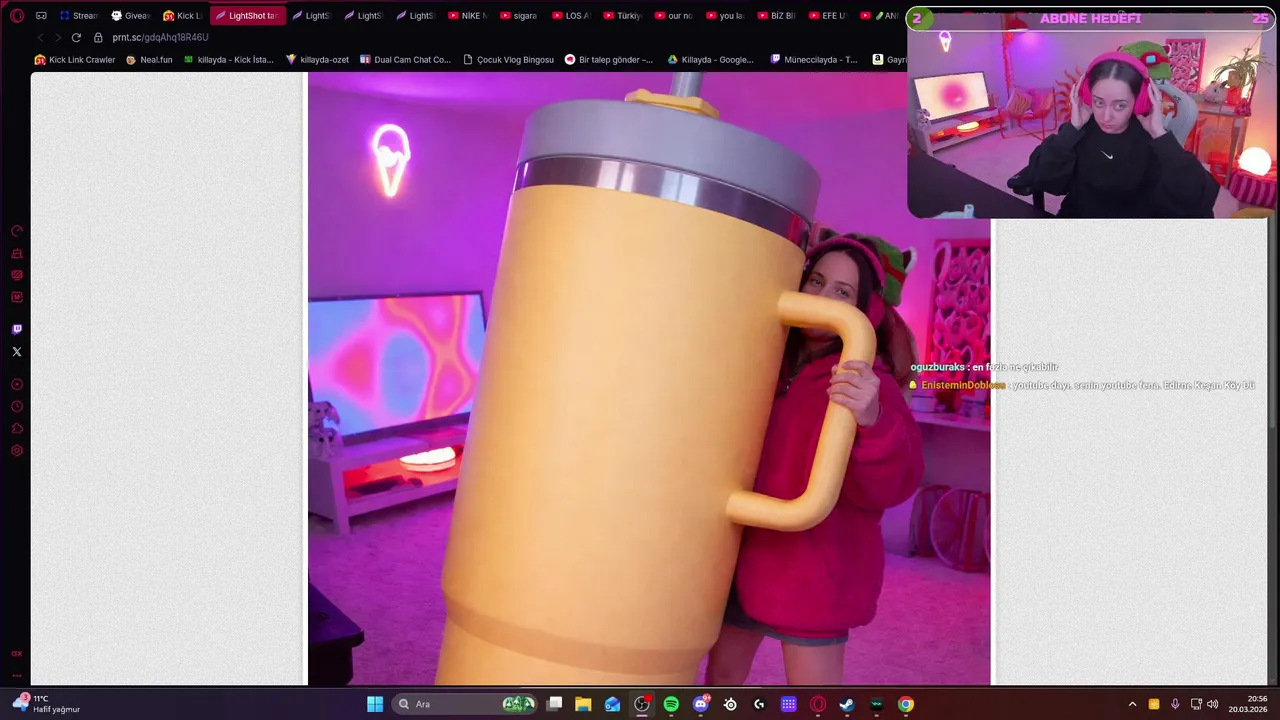This screenshot has width=1280, height=720.
Task: Open the Kick Link Crawler bookmark
Action: (75, 60)
